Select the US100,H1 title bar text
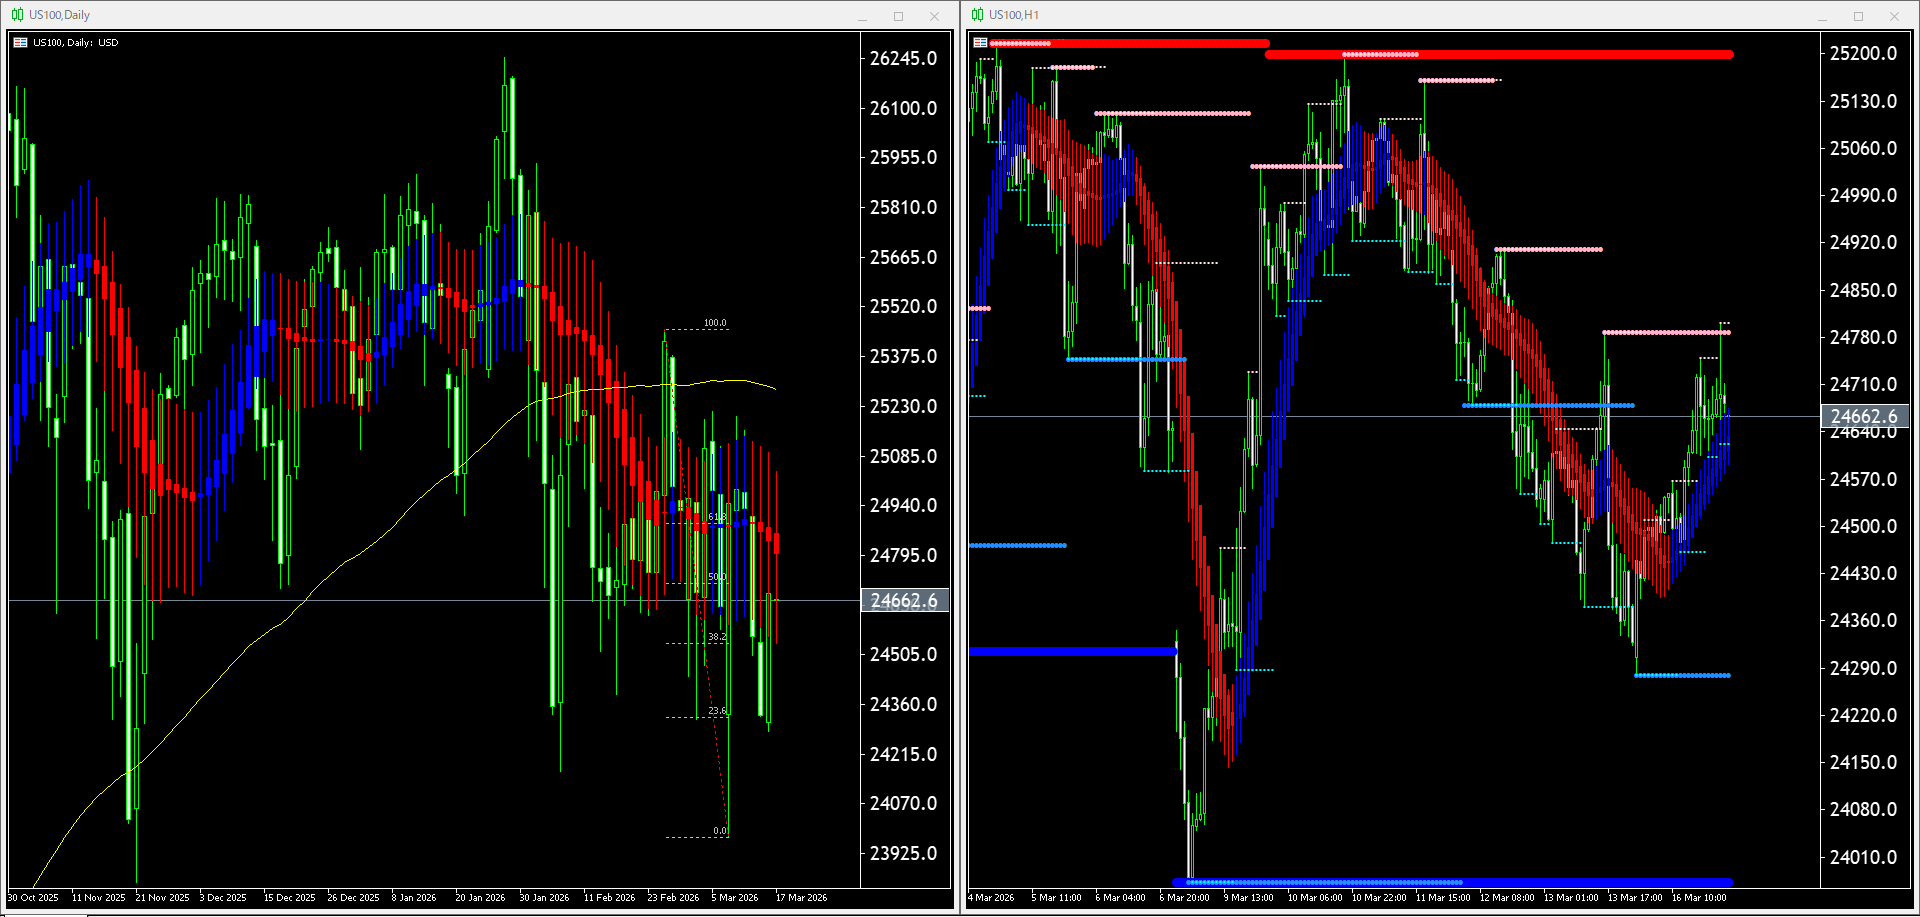 coord(1014,15)
